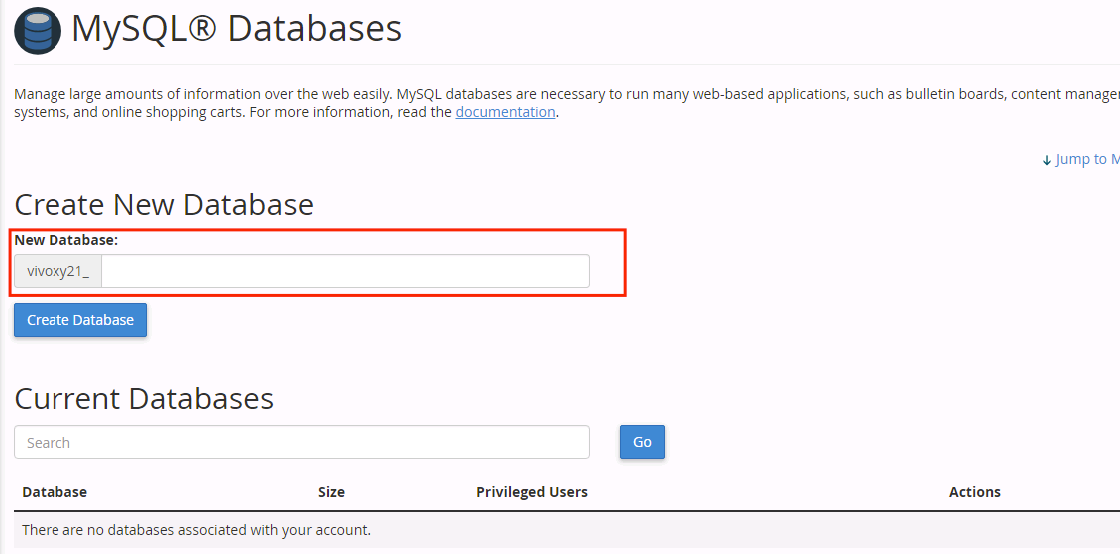
Task: Click the Create New Database heading
Action: 164,205
